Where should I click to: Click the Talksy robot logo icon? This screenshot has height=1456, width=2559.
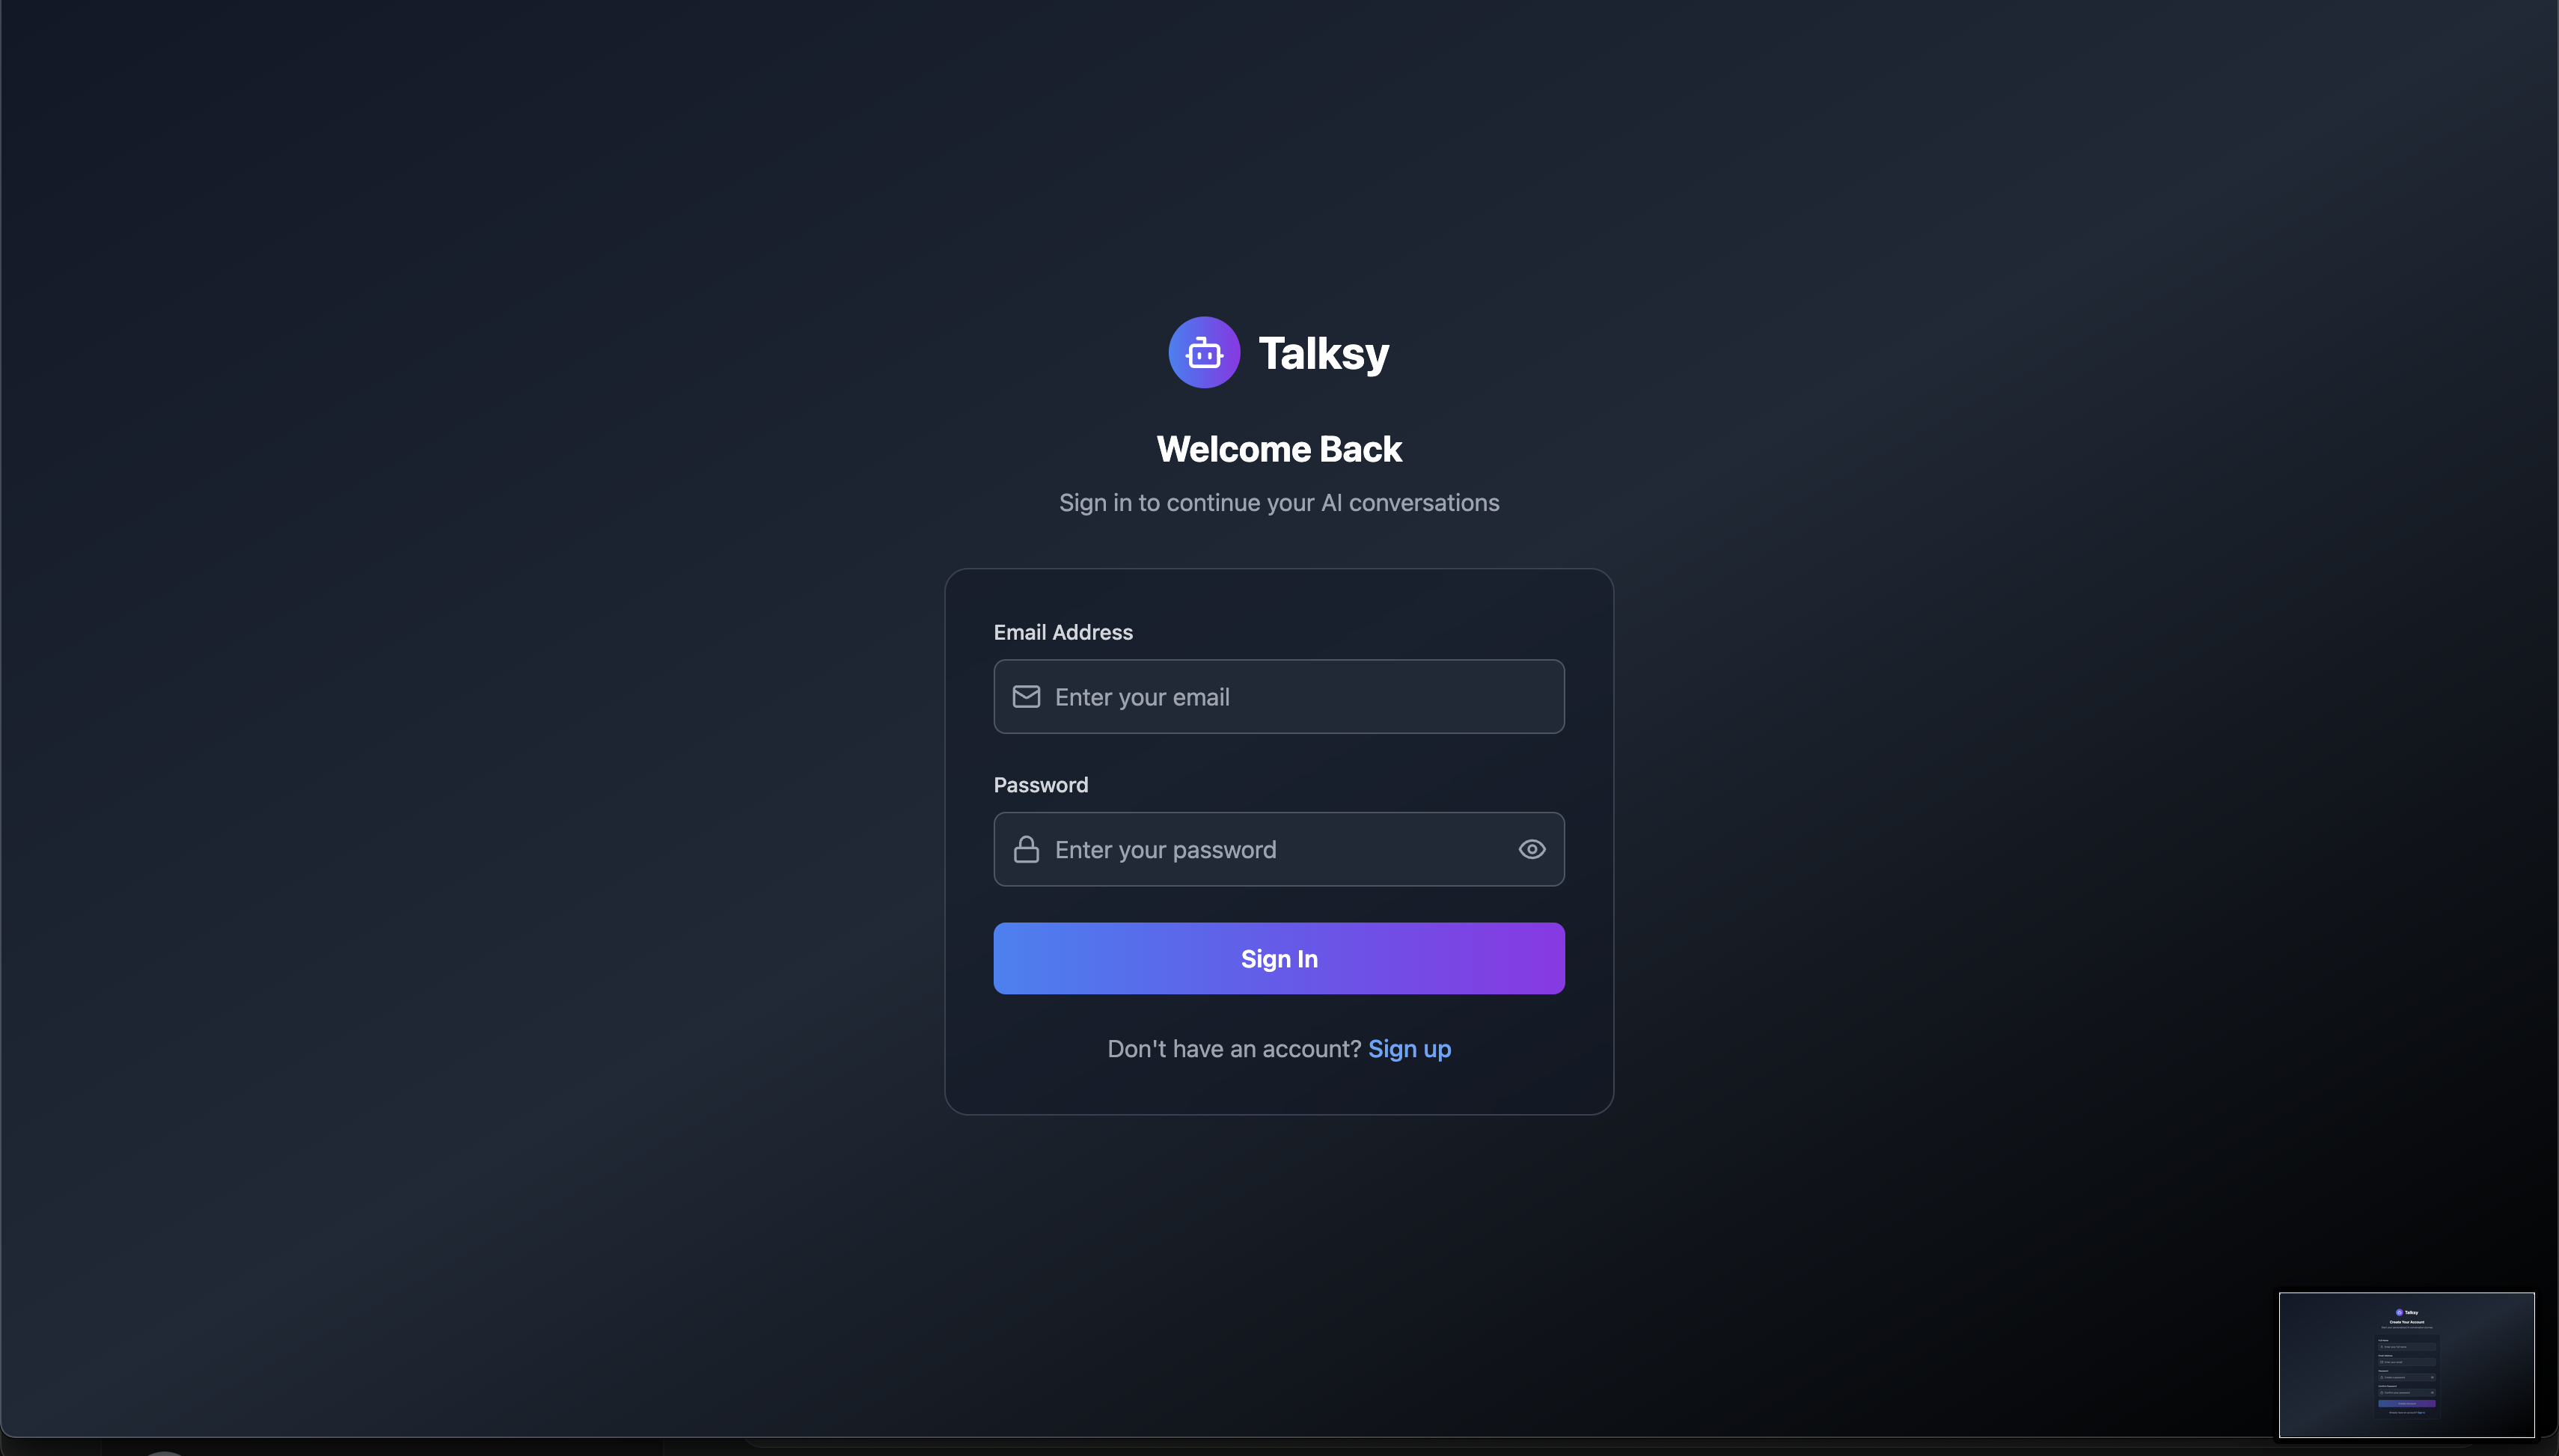point(1204,352)
